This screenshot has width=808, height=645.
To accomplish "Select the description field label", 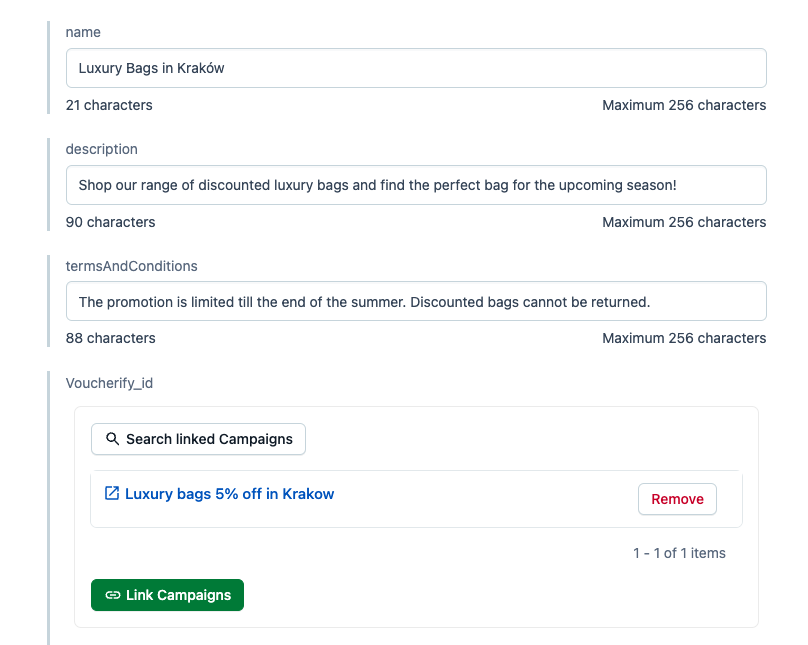I will tap(101, 149).
